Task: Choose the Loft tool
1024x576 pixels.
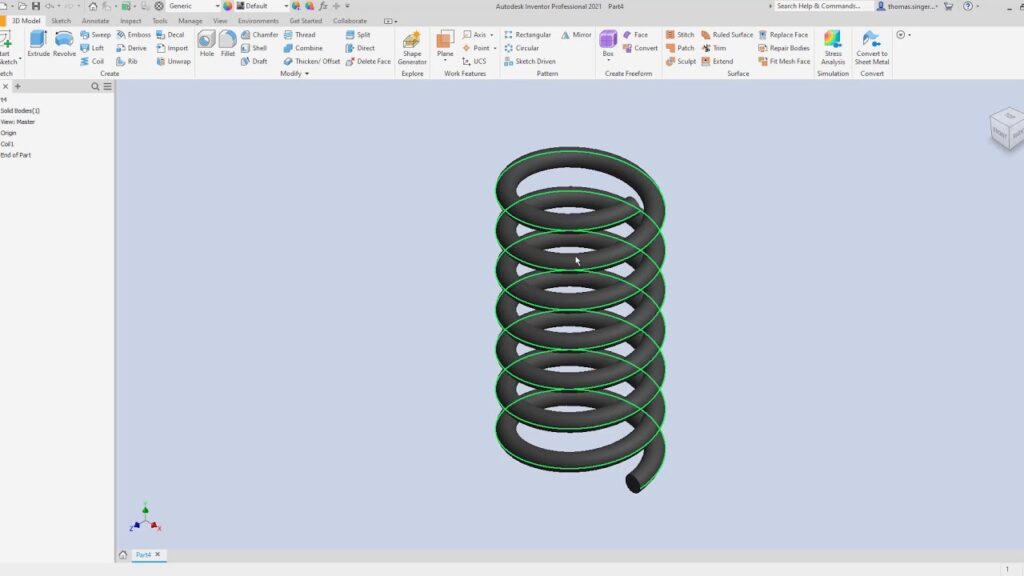Action: pos(92,48)
